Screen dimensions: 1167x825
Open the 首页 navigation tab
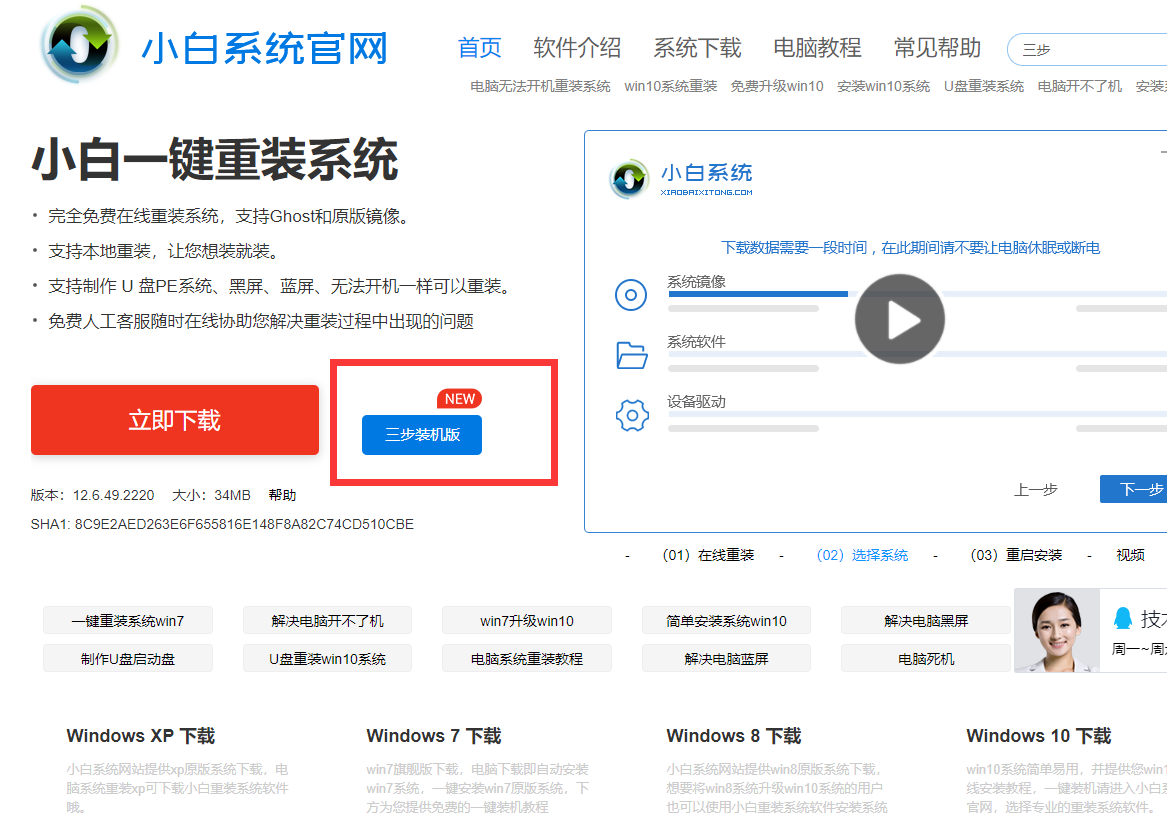(479, 48)
